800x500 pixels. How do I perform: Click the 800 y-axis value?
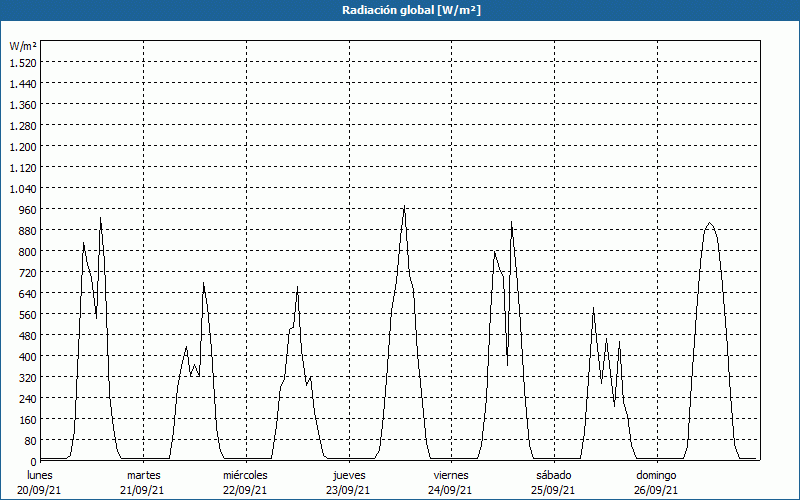[28, 252]
